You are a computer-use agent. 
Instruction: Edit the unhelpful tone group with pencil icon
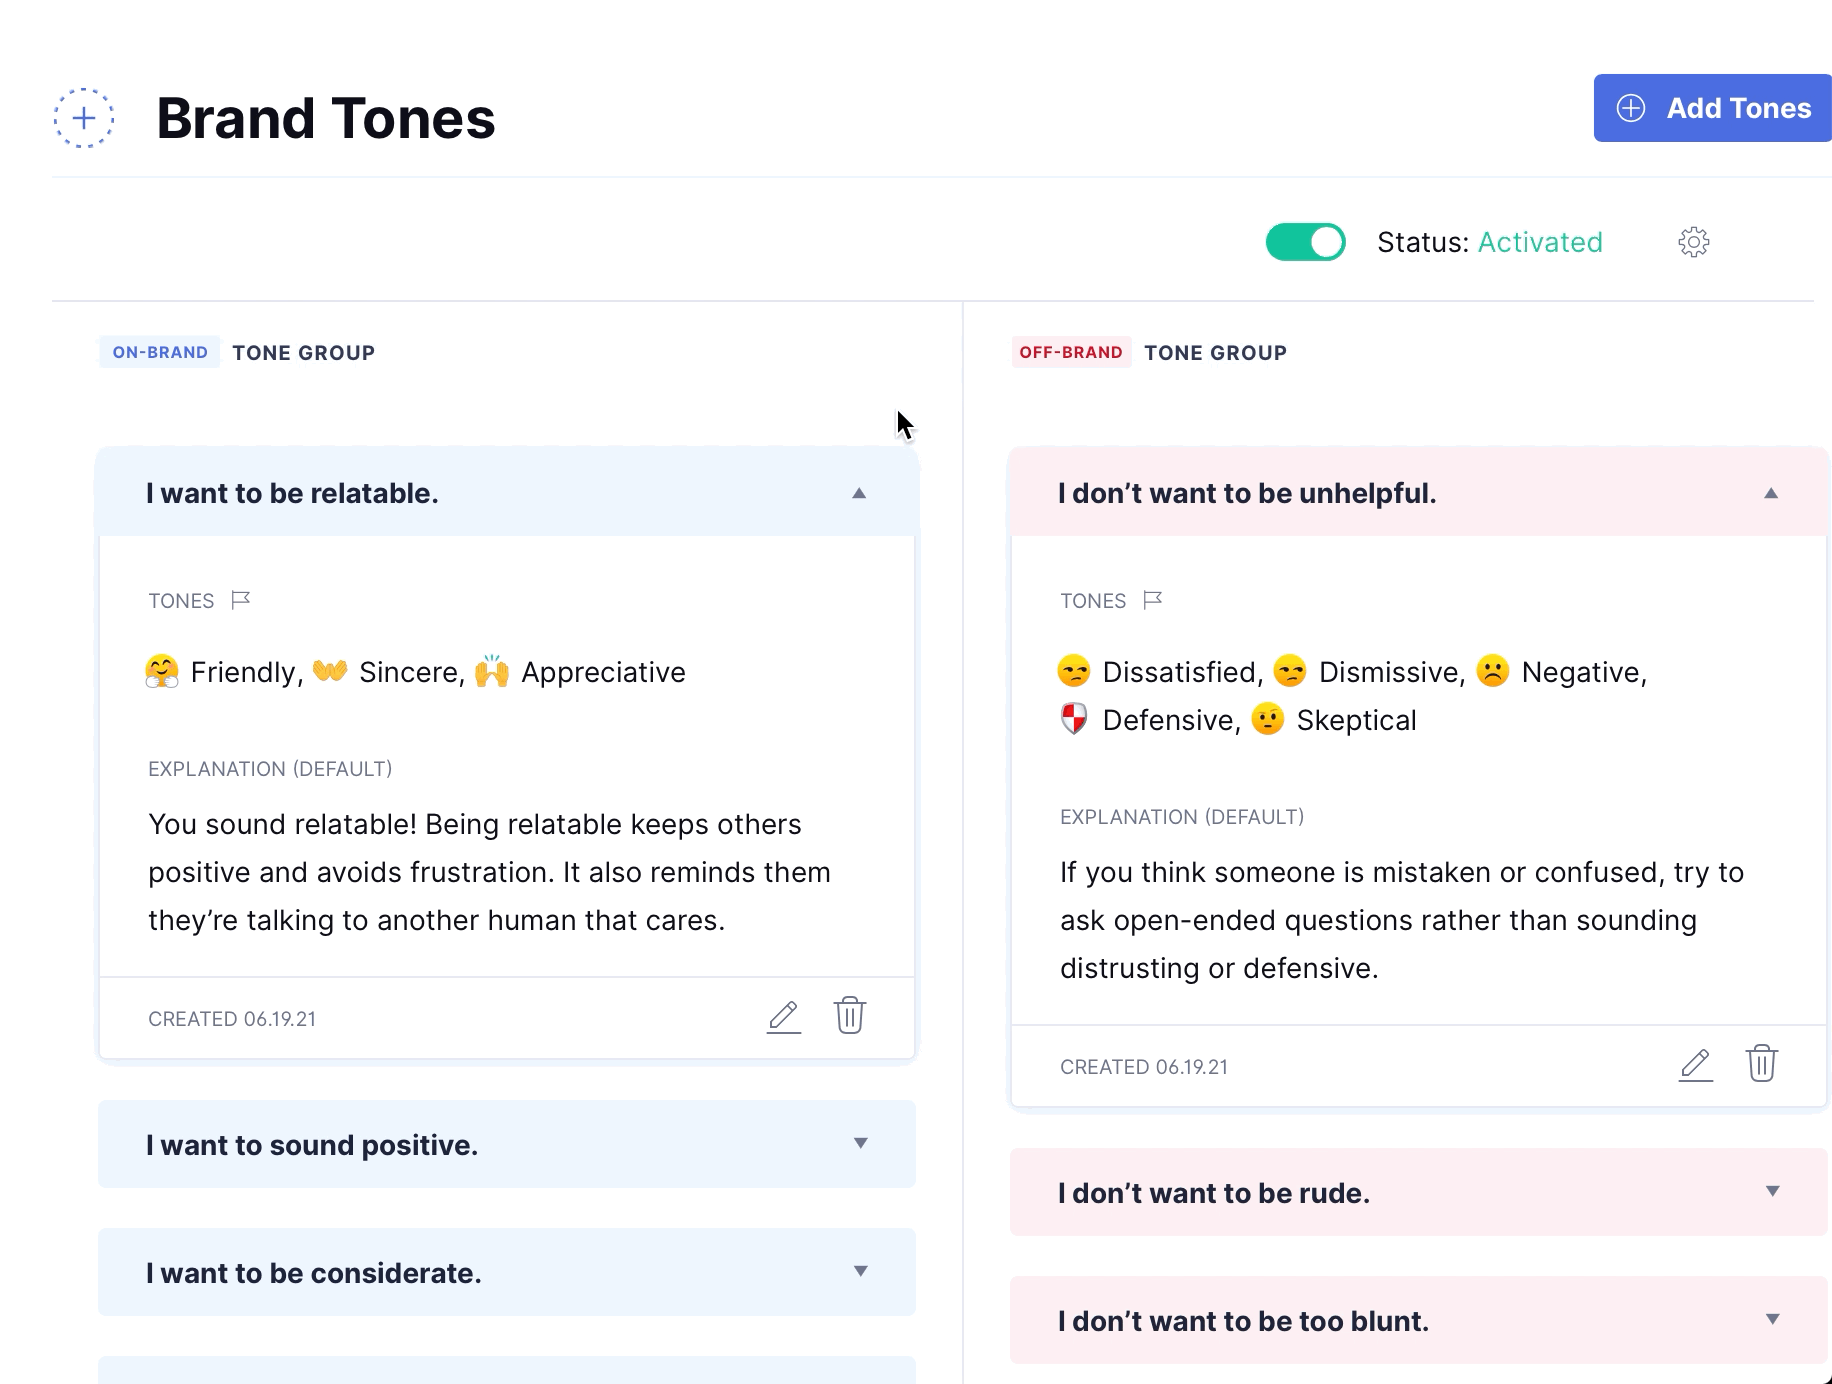(1695, 1065)
